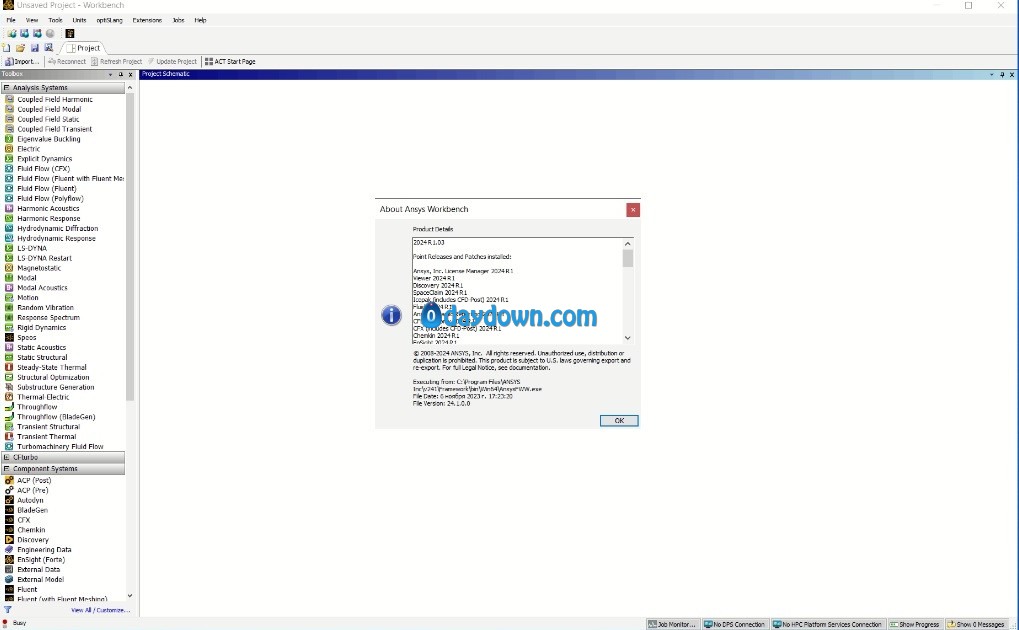The height and width of the screenshot is (630, 1019).
Task: Select the Fluid Flow (Fluent) icon
Action: pyautogui.click(x=9, y=189)
